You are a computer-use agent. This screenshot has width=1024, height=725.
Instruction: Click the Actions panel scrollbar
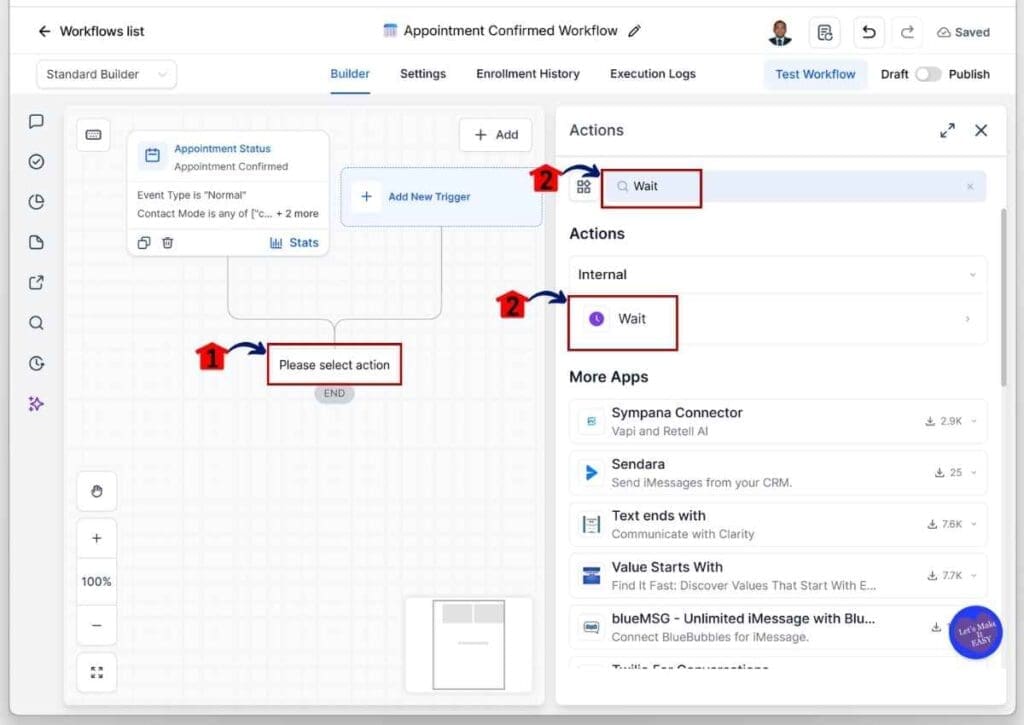click(1004, 297)
